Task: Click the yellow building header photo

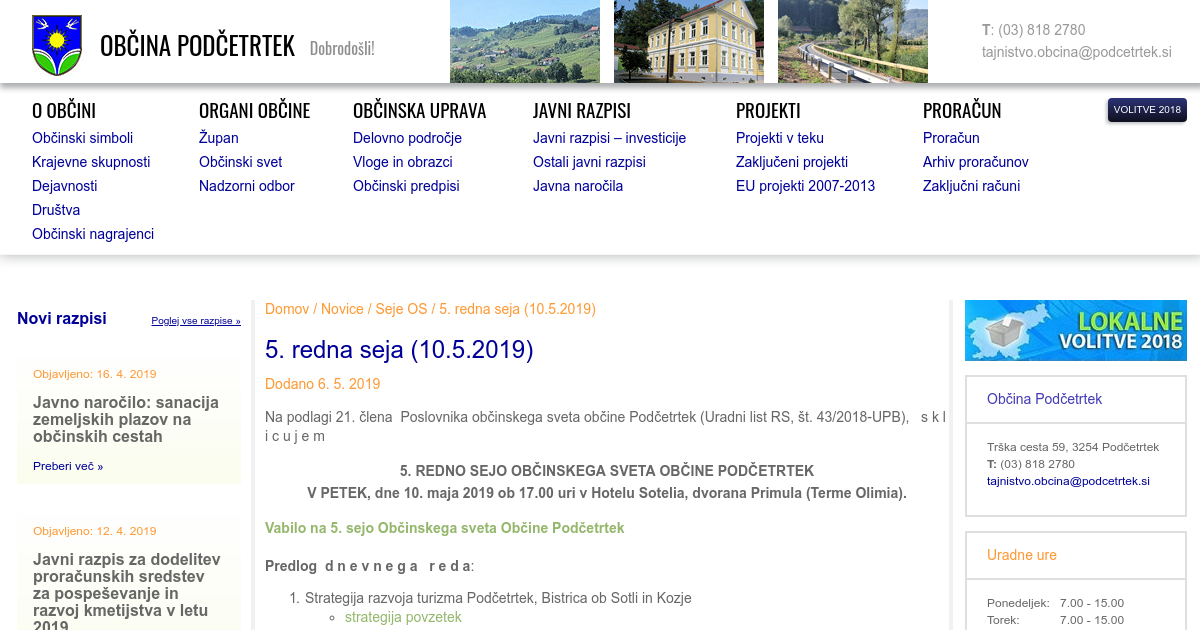Action: tap(688, 41)
